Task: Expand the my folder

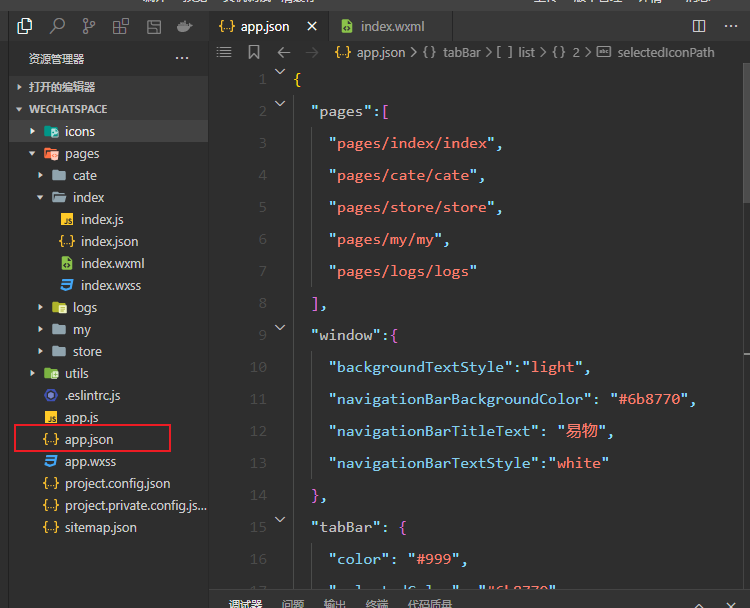Action: (109, 329)
